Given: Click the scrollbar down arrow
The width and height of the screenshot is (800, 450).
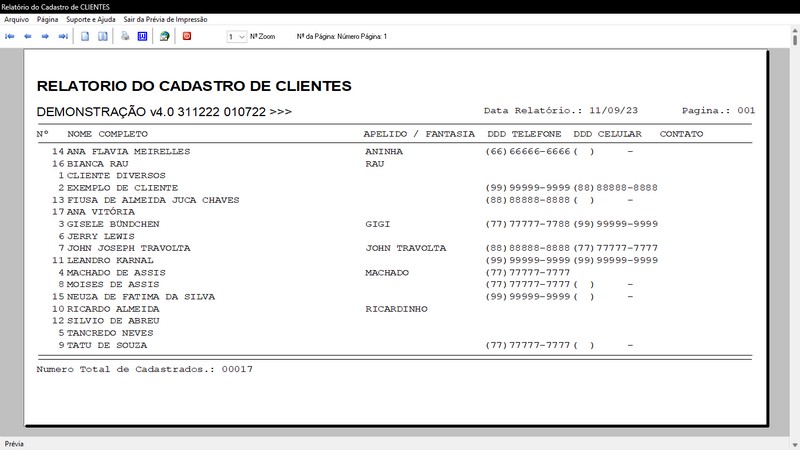Looking at the screenshot, I should tap(795, 445).
